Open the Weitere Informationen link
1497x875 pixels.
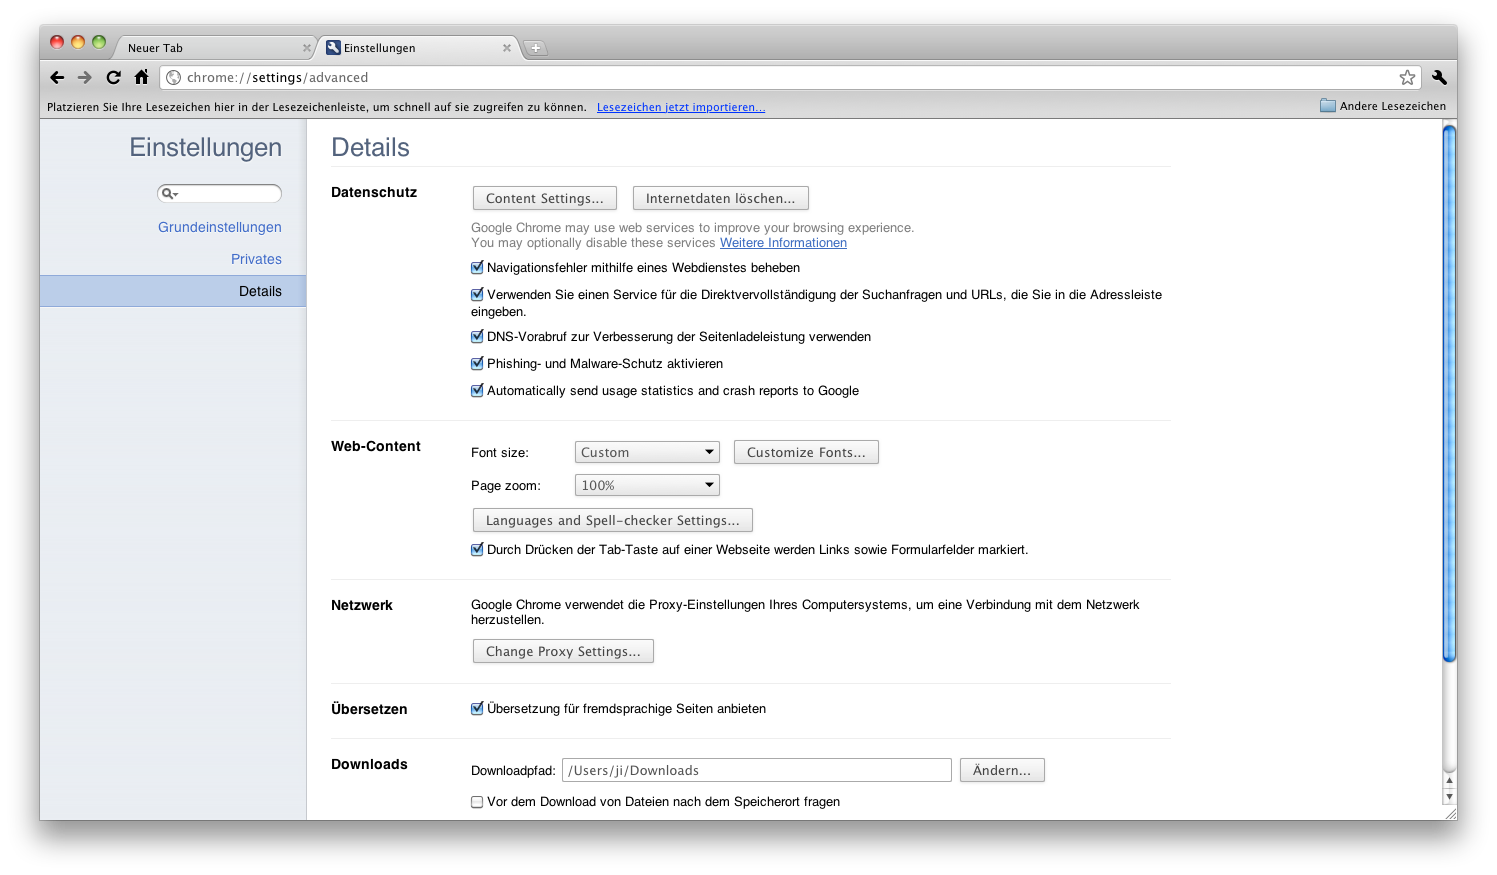point(783,242)
